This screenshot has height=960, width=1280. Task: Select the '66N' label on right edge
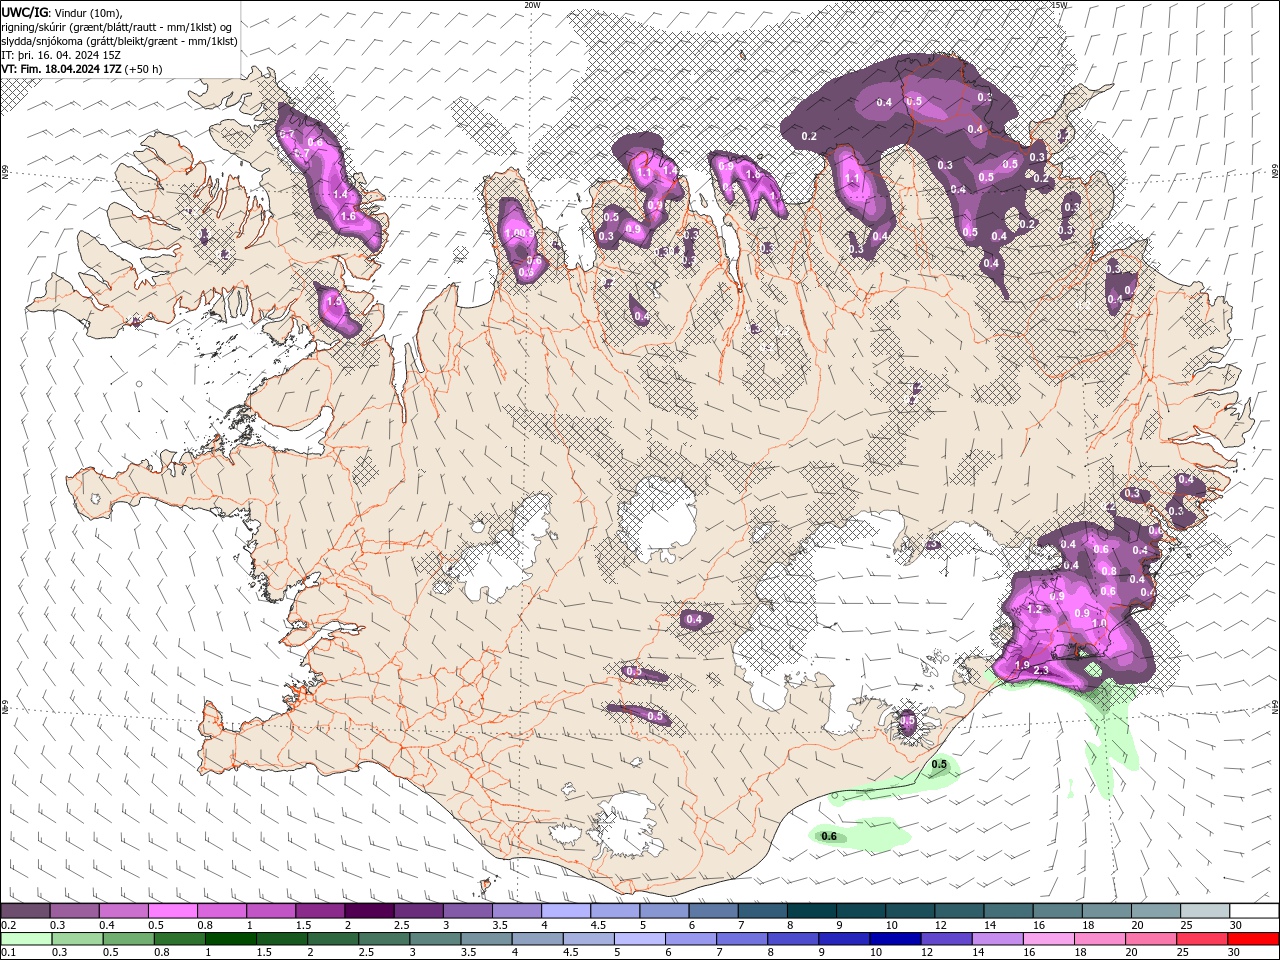point(1275,173)
